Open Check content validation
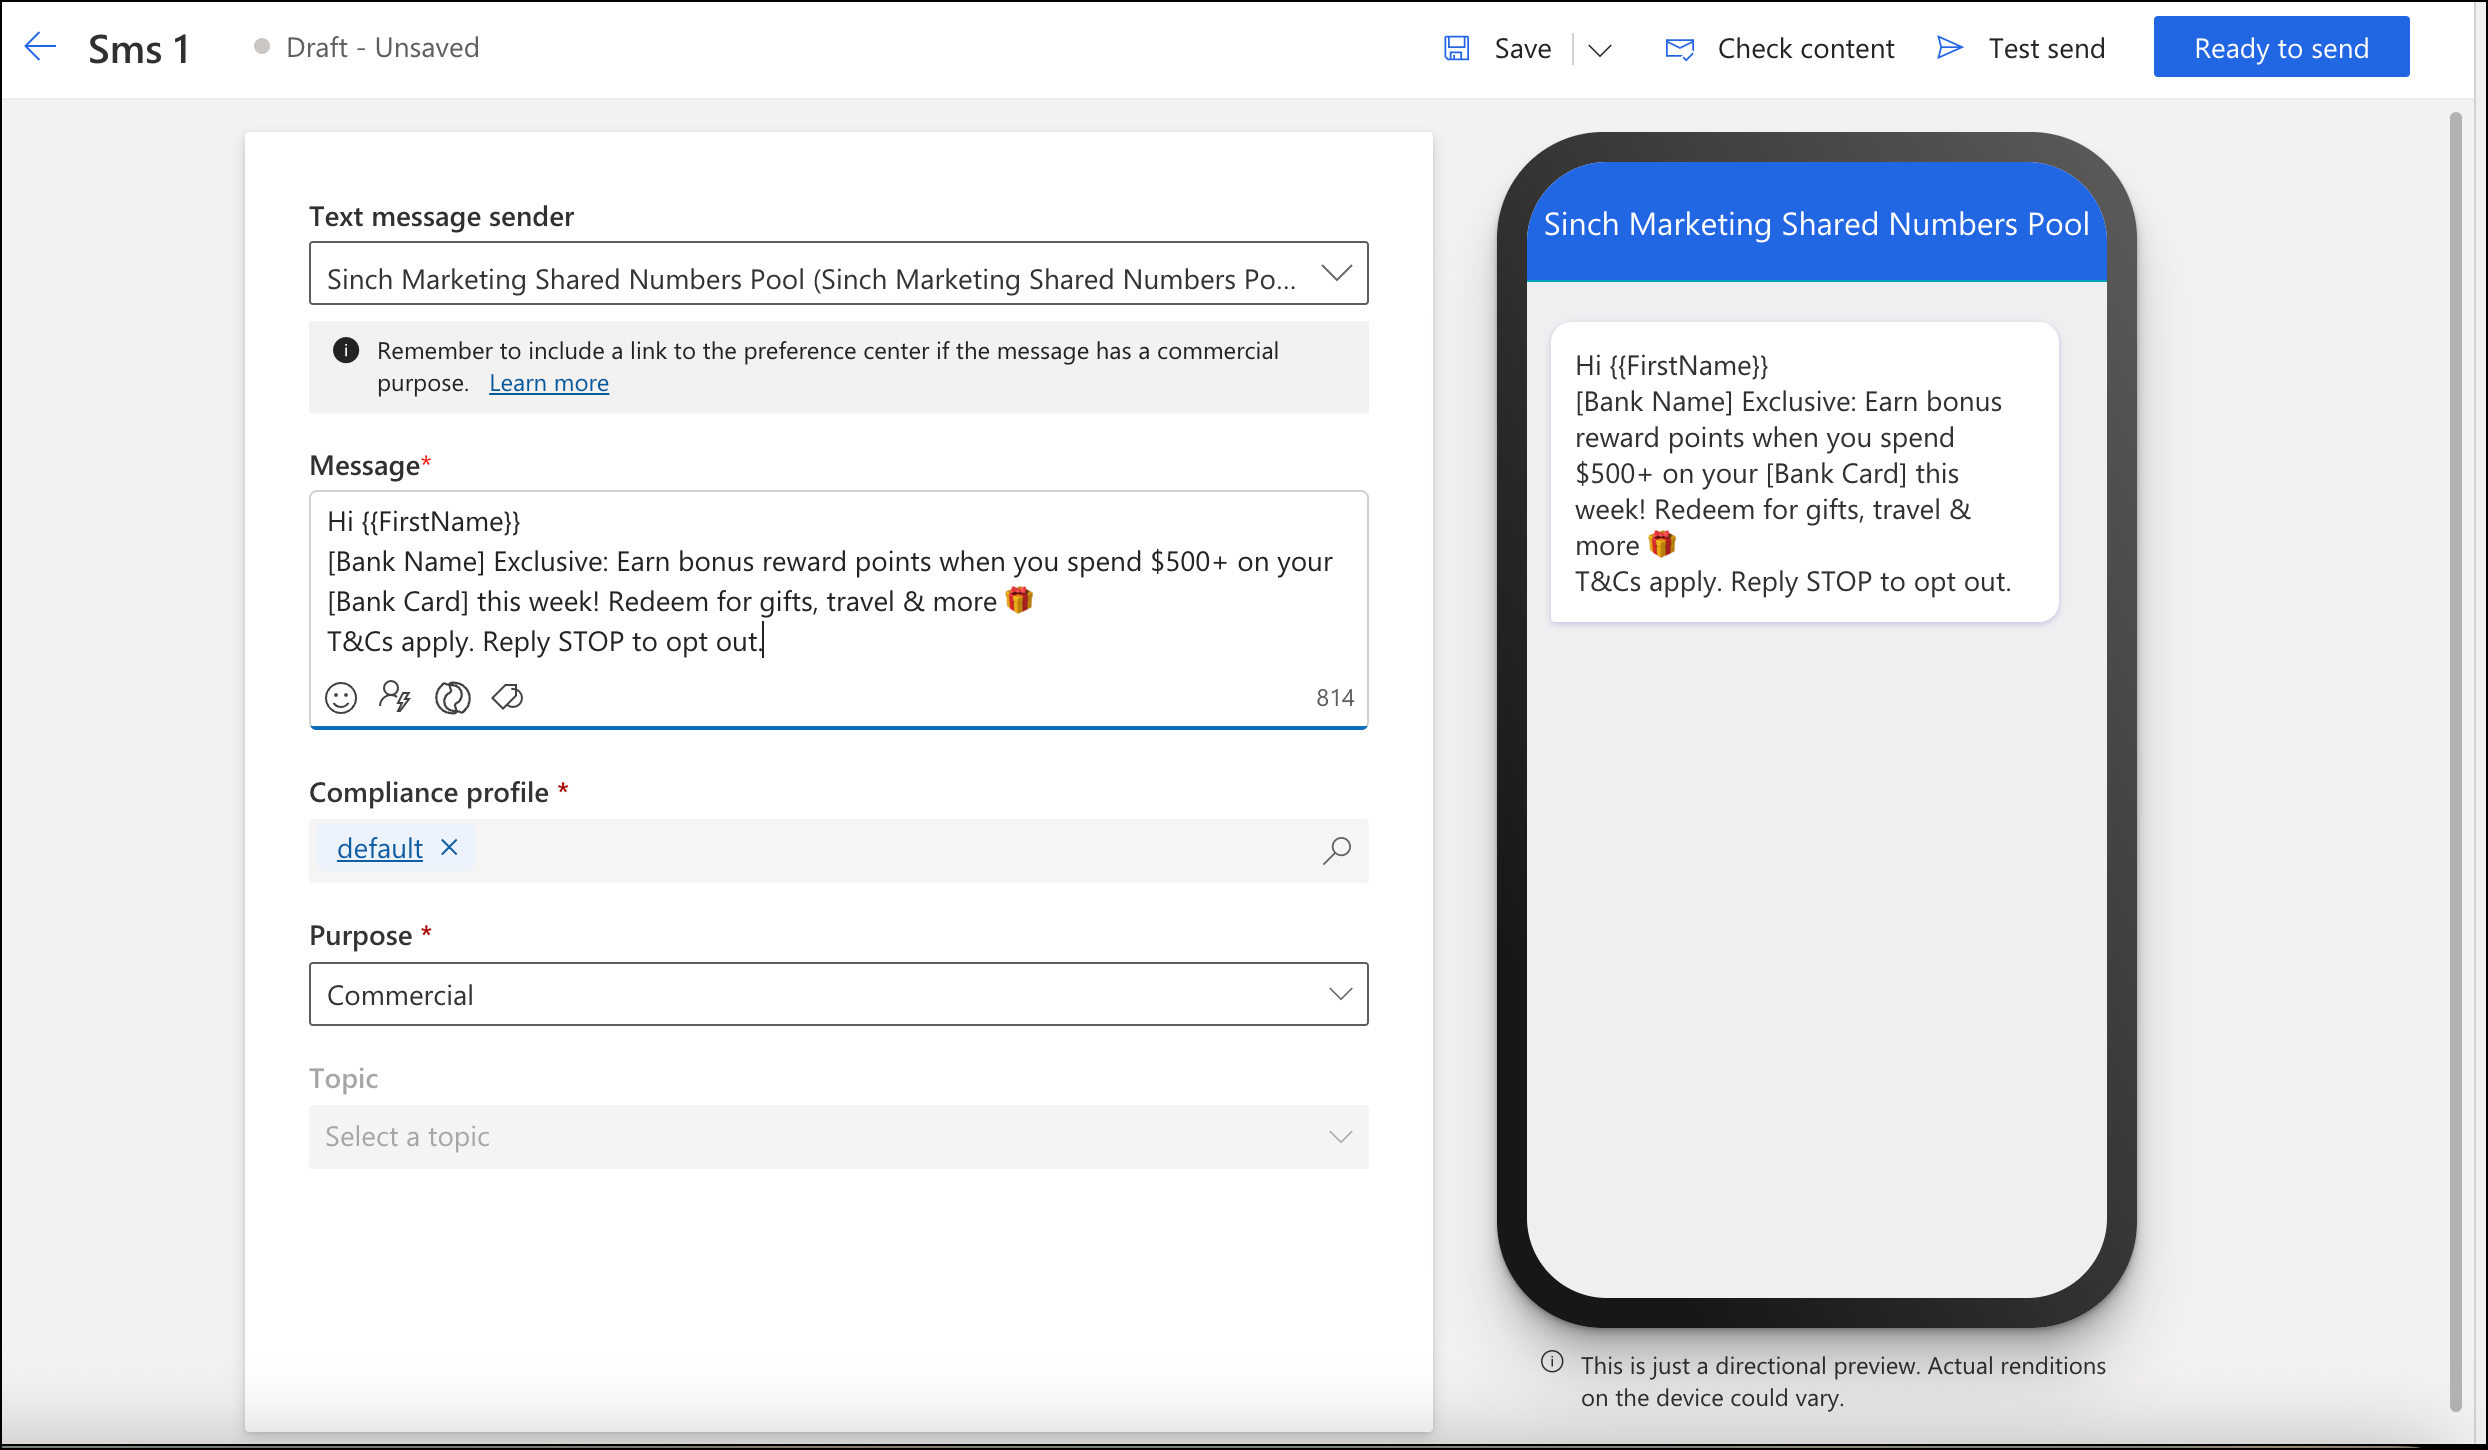This screenshot has width=2488, height=1450. click(x=1779, y=47)
